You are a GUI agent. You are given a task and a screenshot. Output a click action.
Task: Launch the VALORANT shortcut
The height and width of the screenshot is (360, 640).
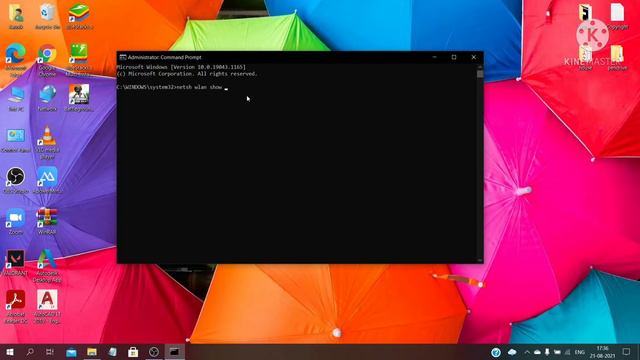[x=16, y=262]
